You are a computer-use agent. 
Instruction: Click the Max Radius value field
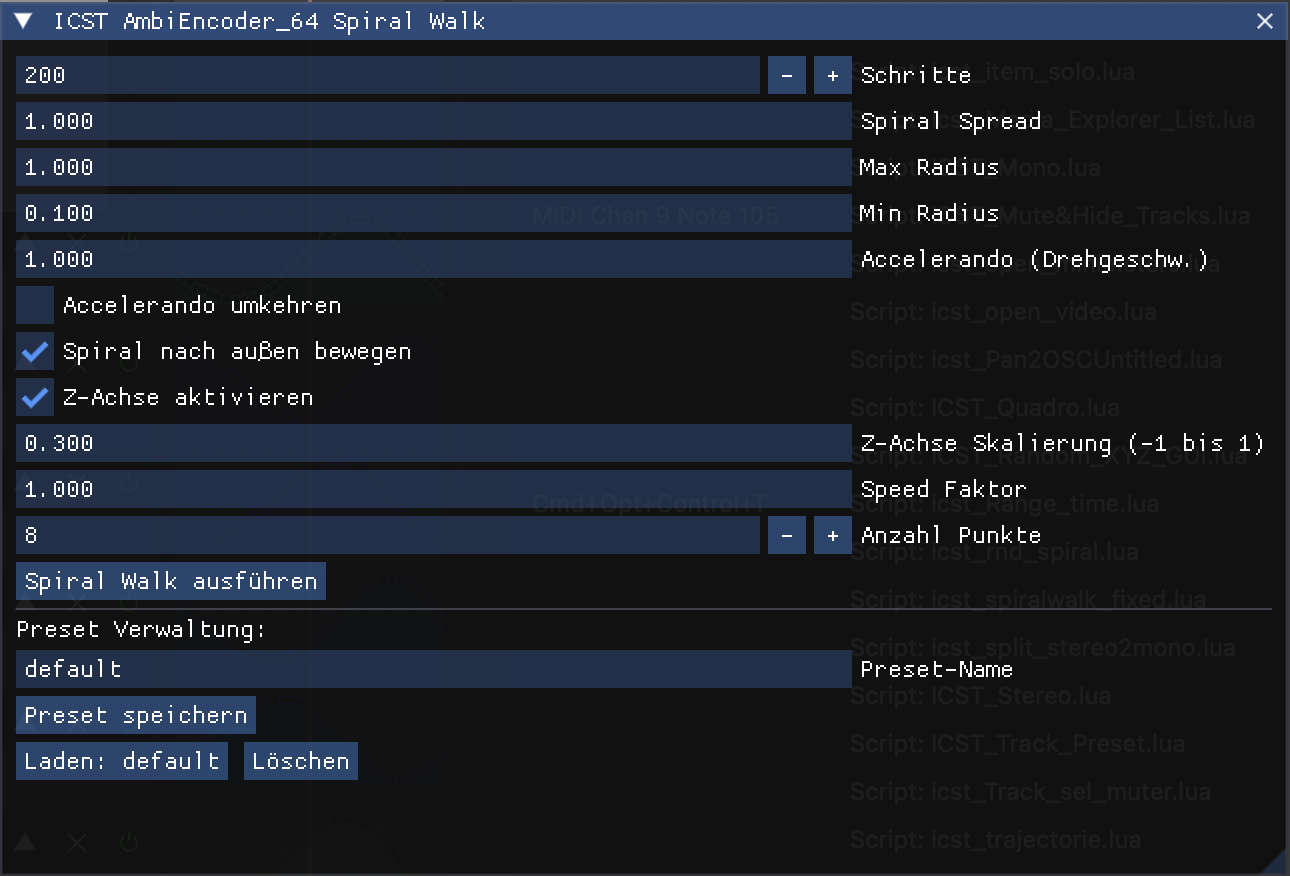[x=433, y=167]
